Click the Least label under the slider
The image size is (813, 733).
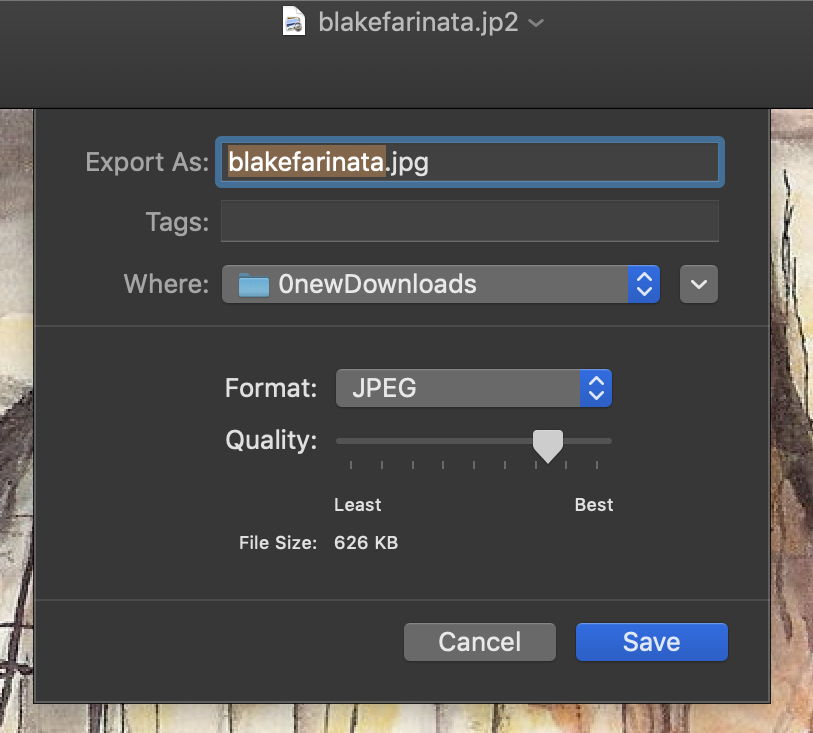click(357, 505)
